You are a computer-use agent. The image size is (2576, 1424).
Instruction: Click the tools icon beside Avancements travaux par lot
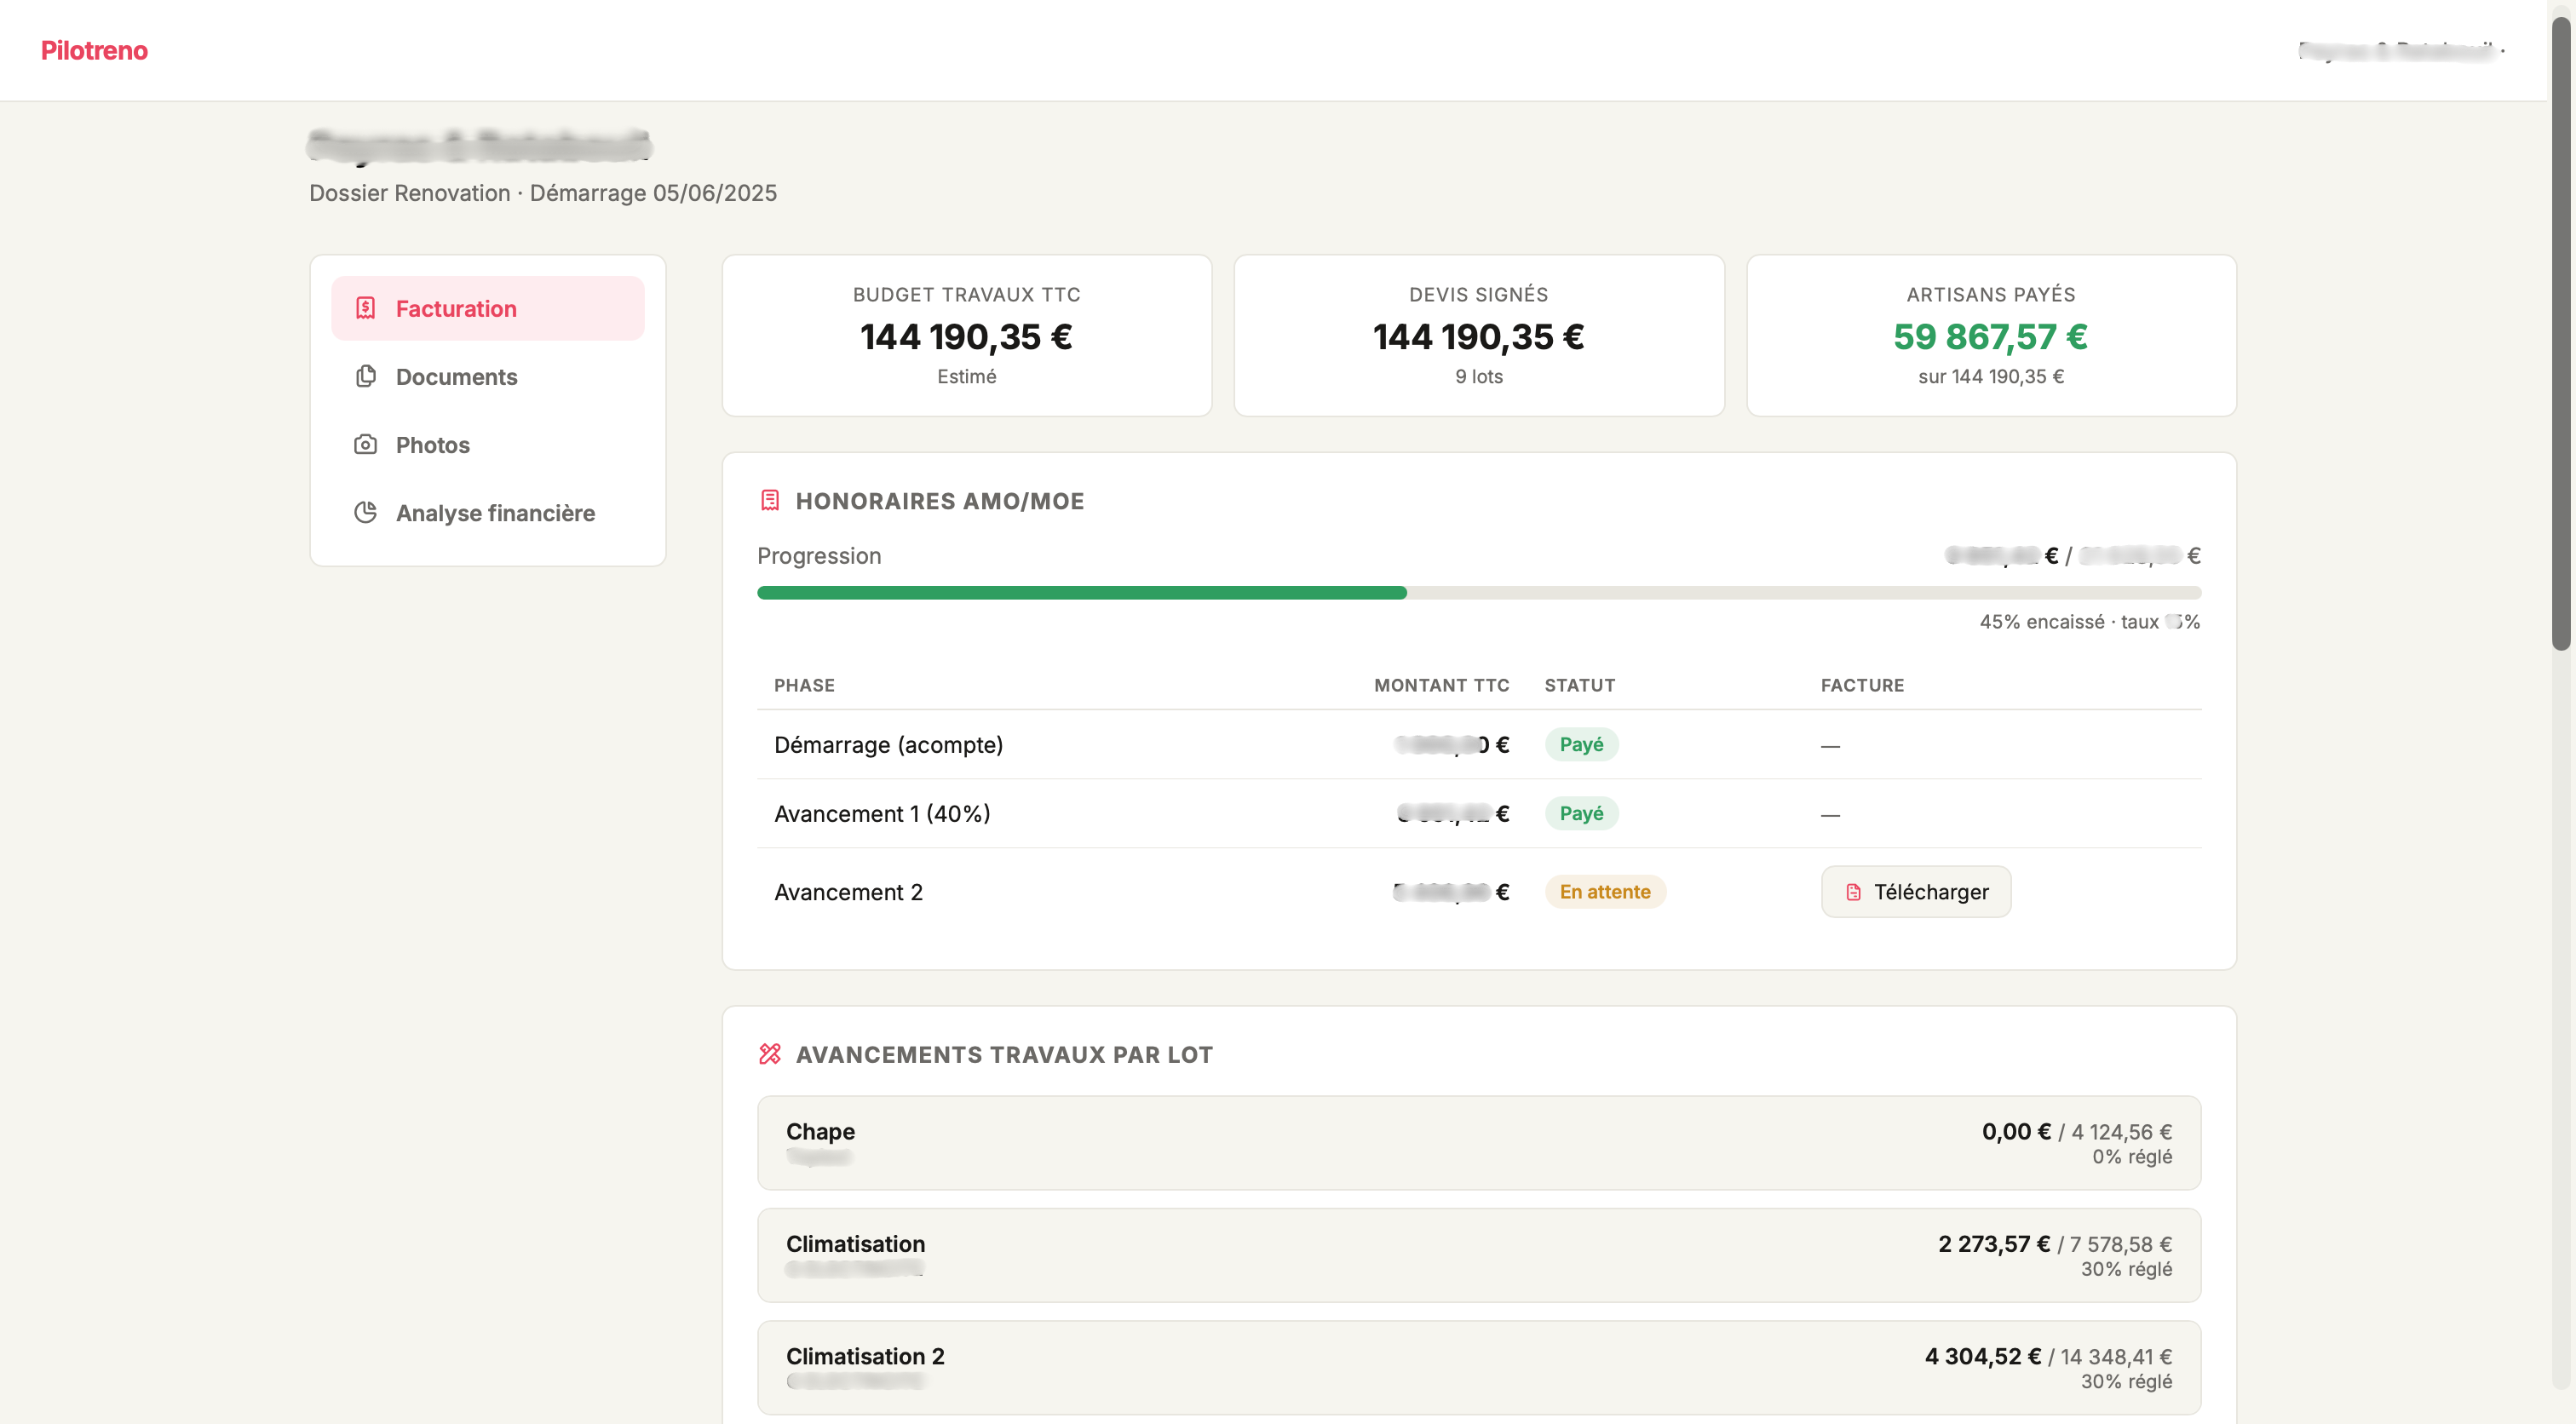point(769,1054)
